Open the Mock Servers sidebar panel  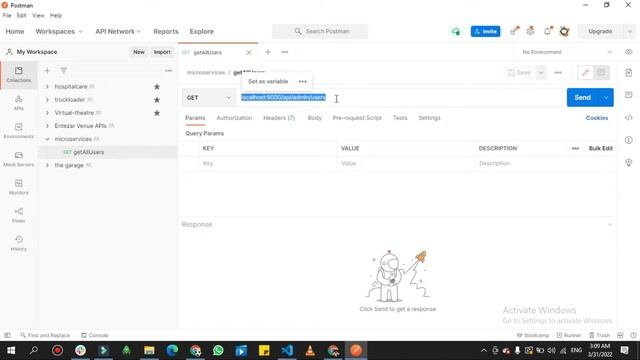pos(18,159)
